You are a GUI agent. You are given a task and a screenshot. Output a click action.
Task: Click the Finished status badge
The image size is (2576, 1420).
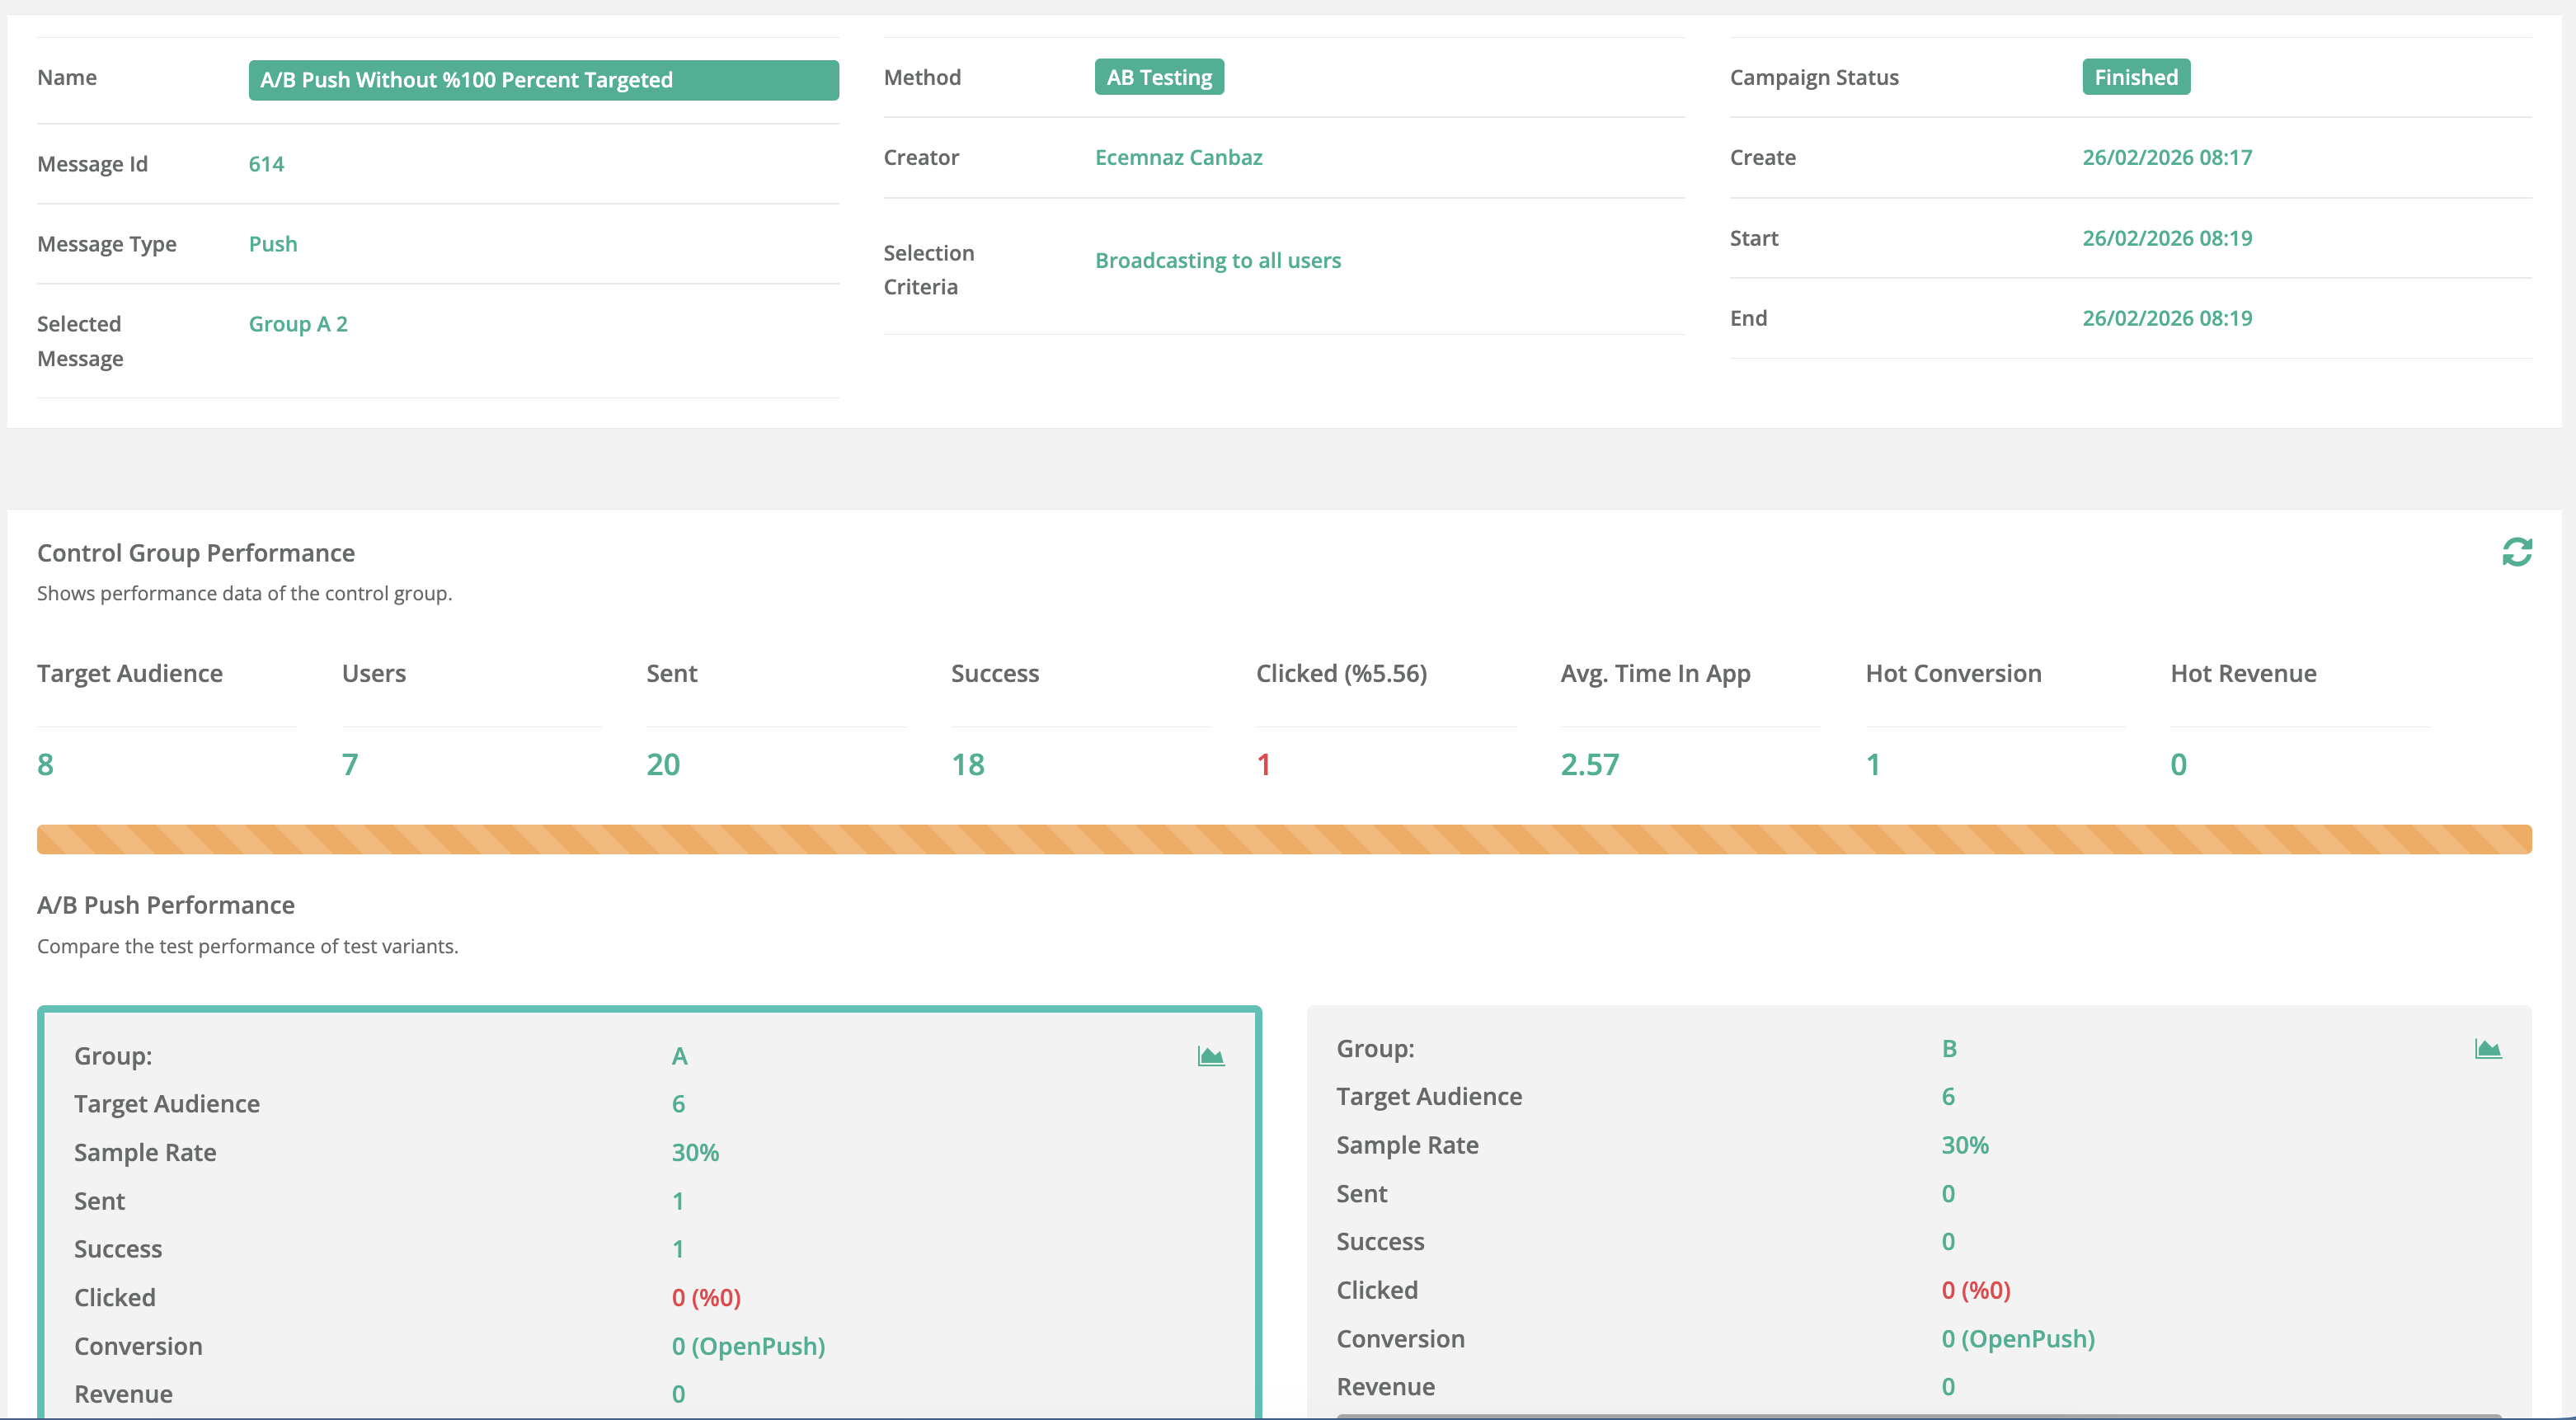(x=2135, y=77)
